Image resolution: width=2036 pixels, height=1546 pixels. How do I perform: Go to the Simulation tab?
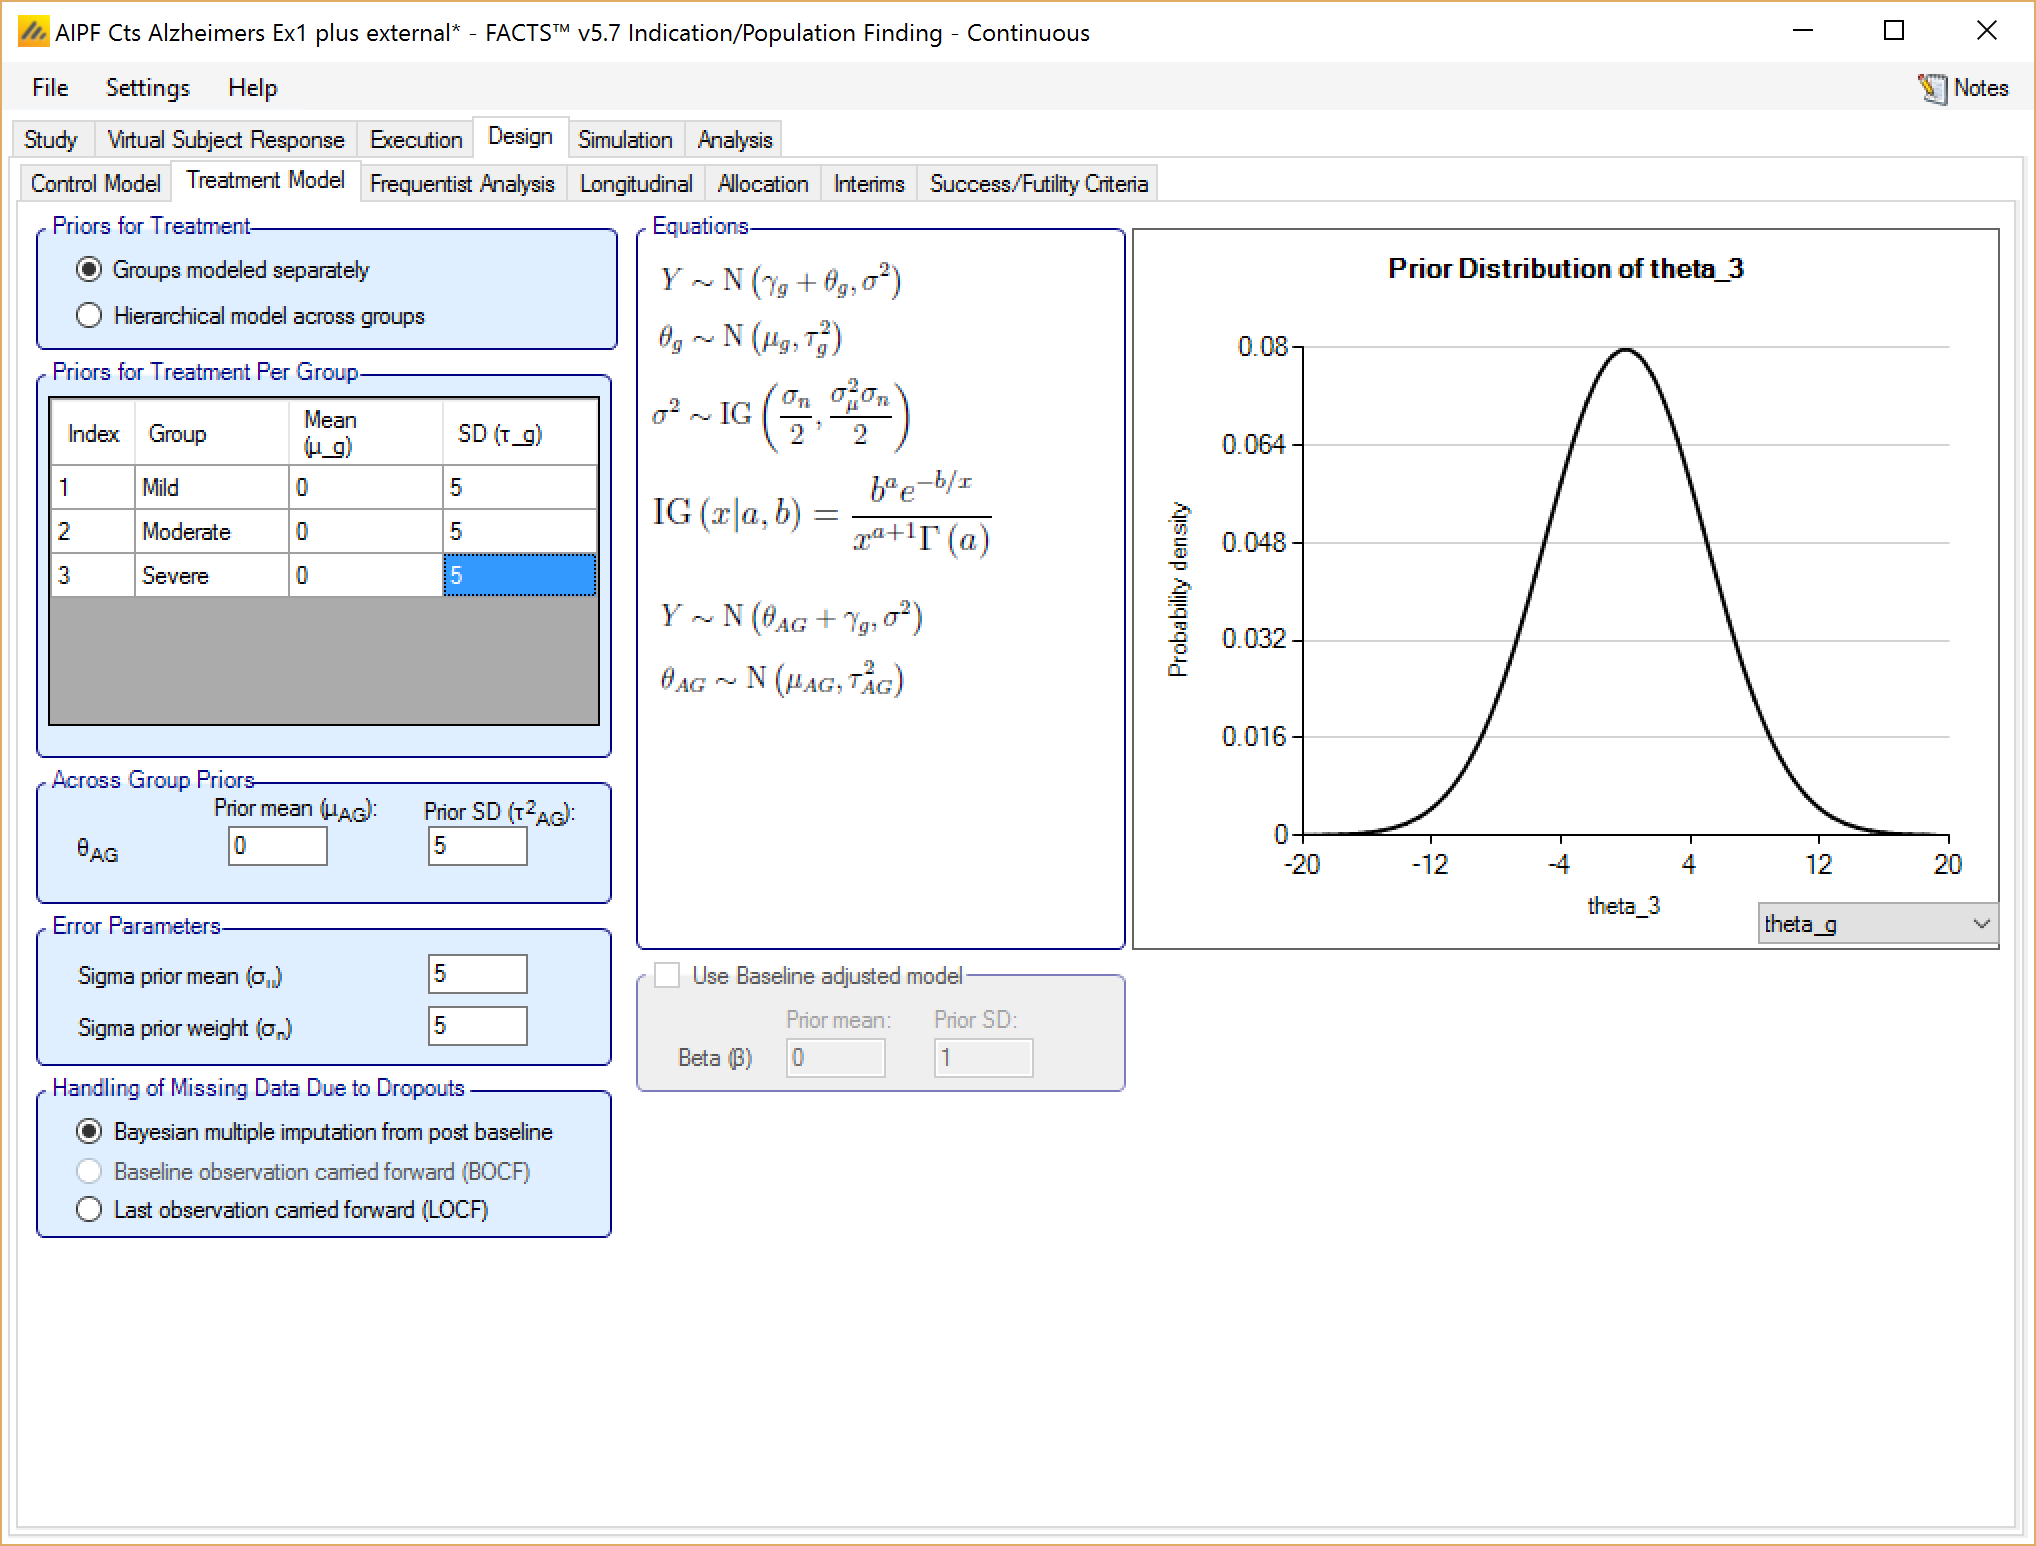[x=624, y=140]
